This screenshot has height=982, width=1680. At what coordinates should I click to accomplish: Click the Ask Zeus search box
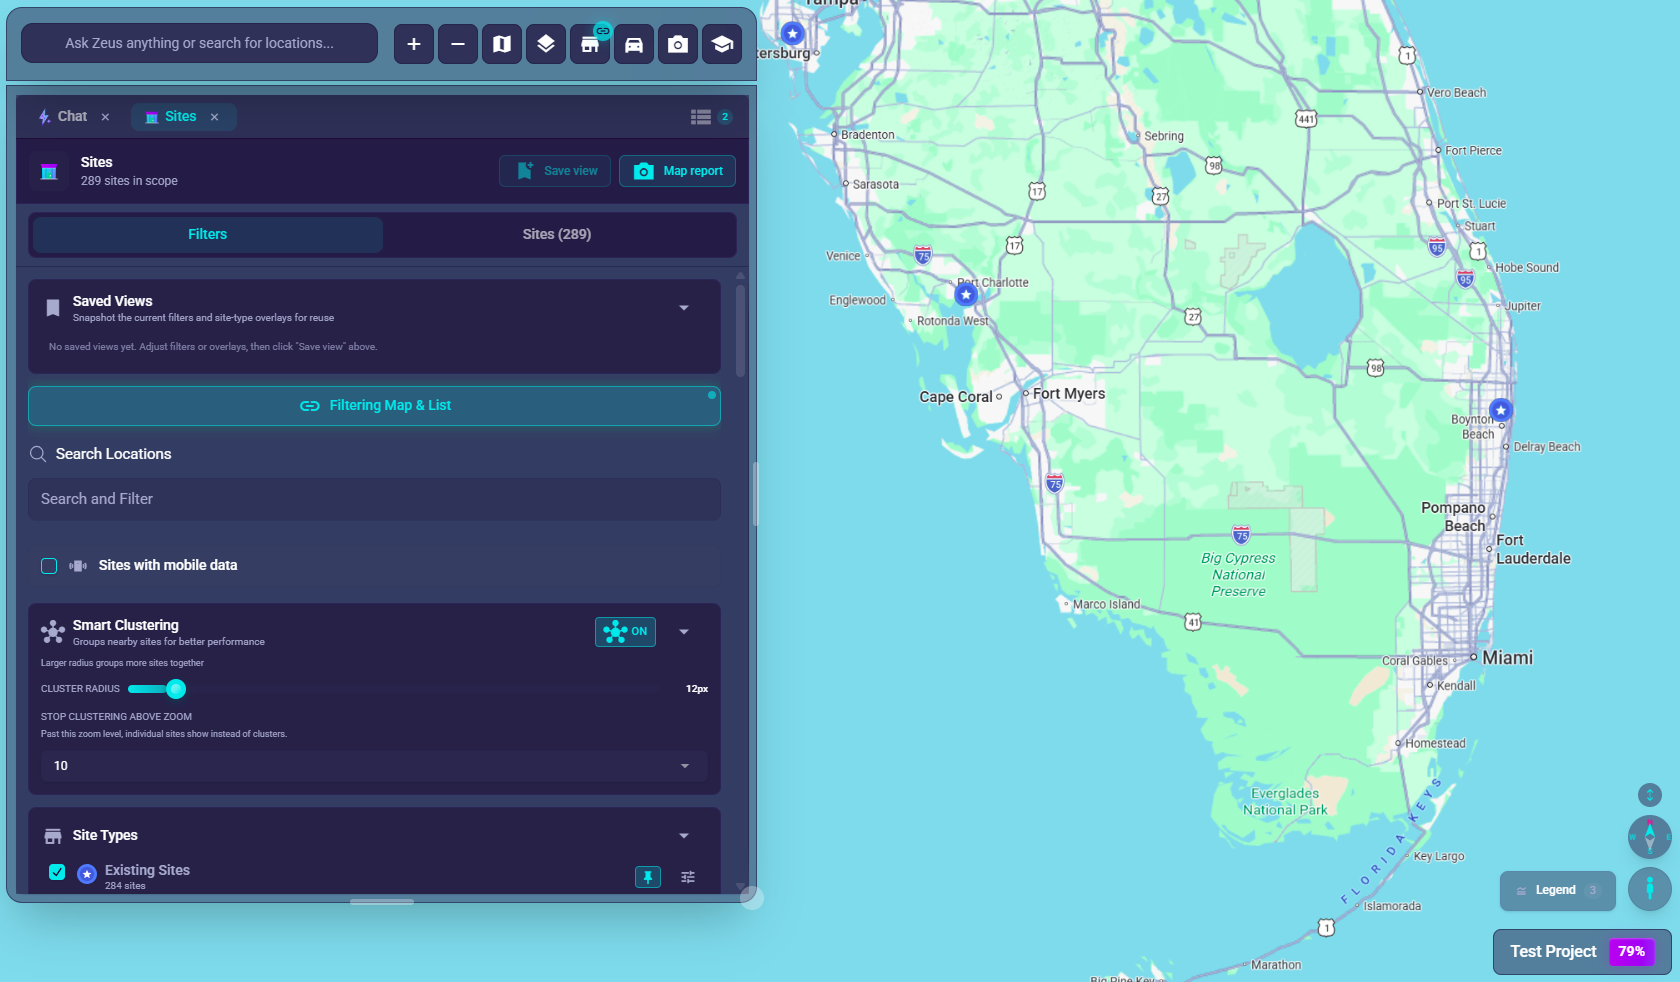pyautogui.click(x=200, y=44)
